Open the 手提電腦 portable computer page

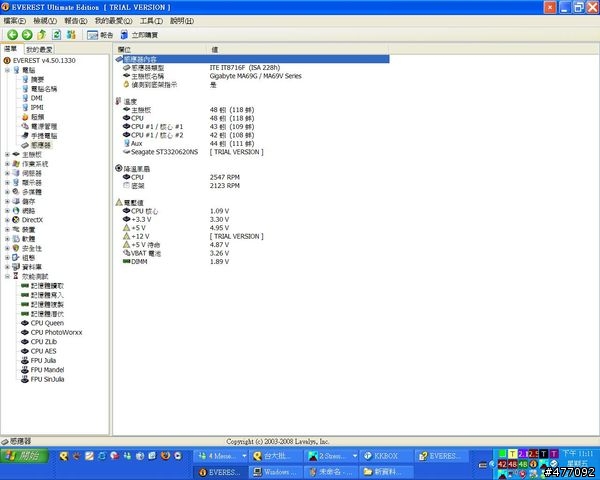pos(39,136)
